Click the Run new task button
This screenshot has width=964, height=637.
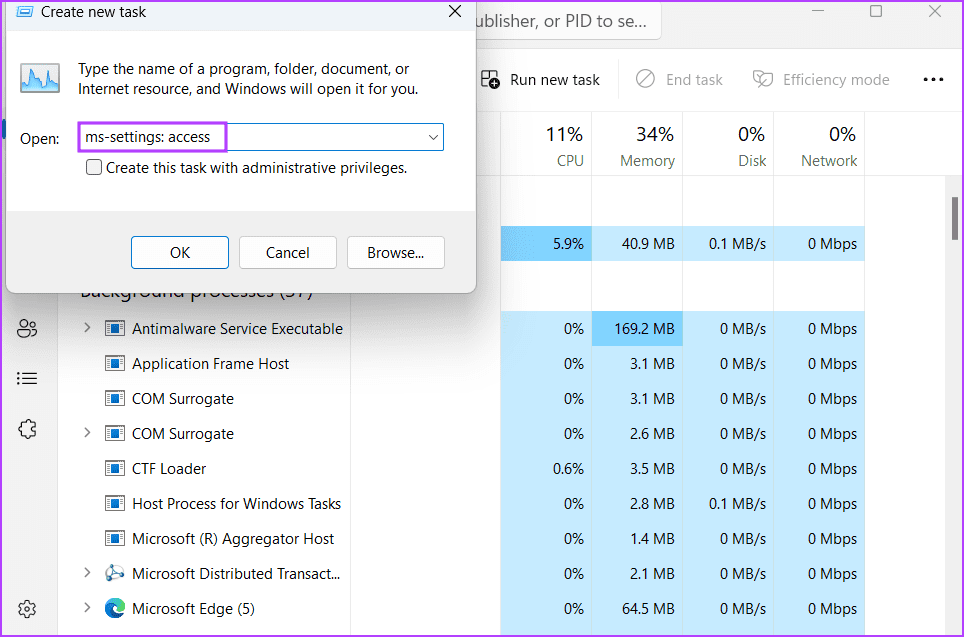[x=541, y=80]
